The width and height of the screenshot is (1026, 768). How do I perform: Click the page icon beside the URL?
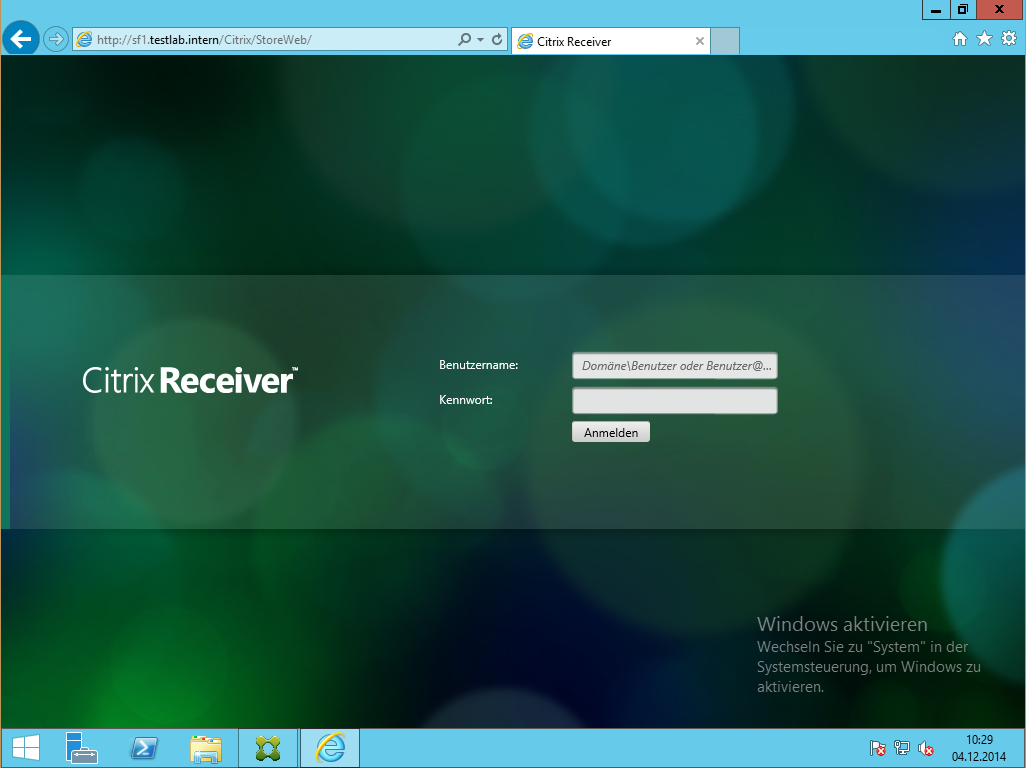pyautogui.click(x=84, y=39)
